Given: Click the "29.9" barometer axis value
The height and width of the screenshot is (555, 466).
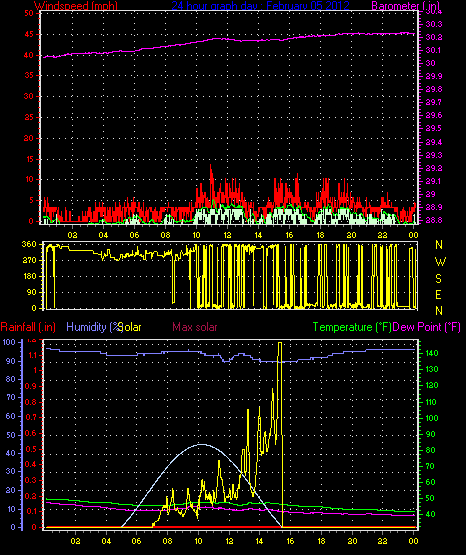Looking at the screenshot, I should [x=434, y=76].
